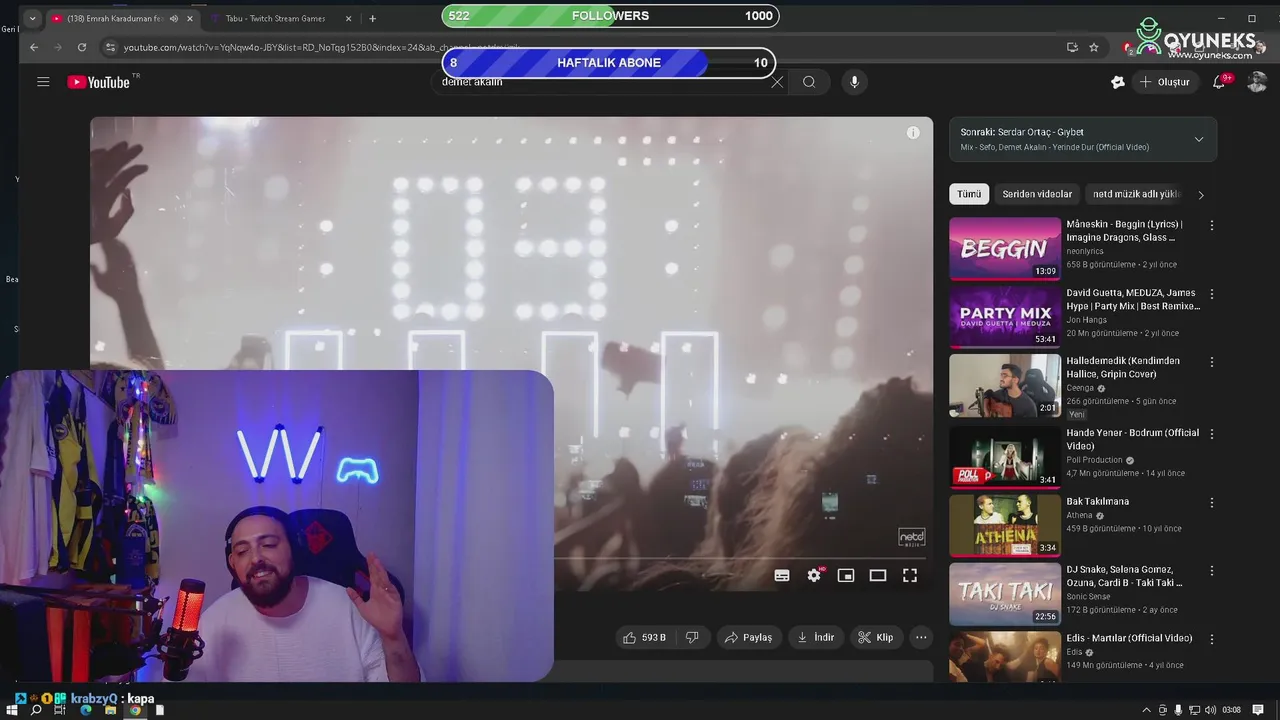Create a clip with Klip button
This screenshot has height=720, width=1280.
click(876, 637)
